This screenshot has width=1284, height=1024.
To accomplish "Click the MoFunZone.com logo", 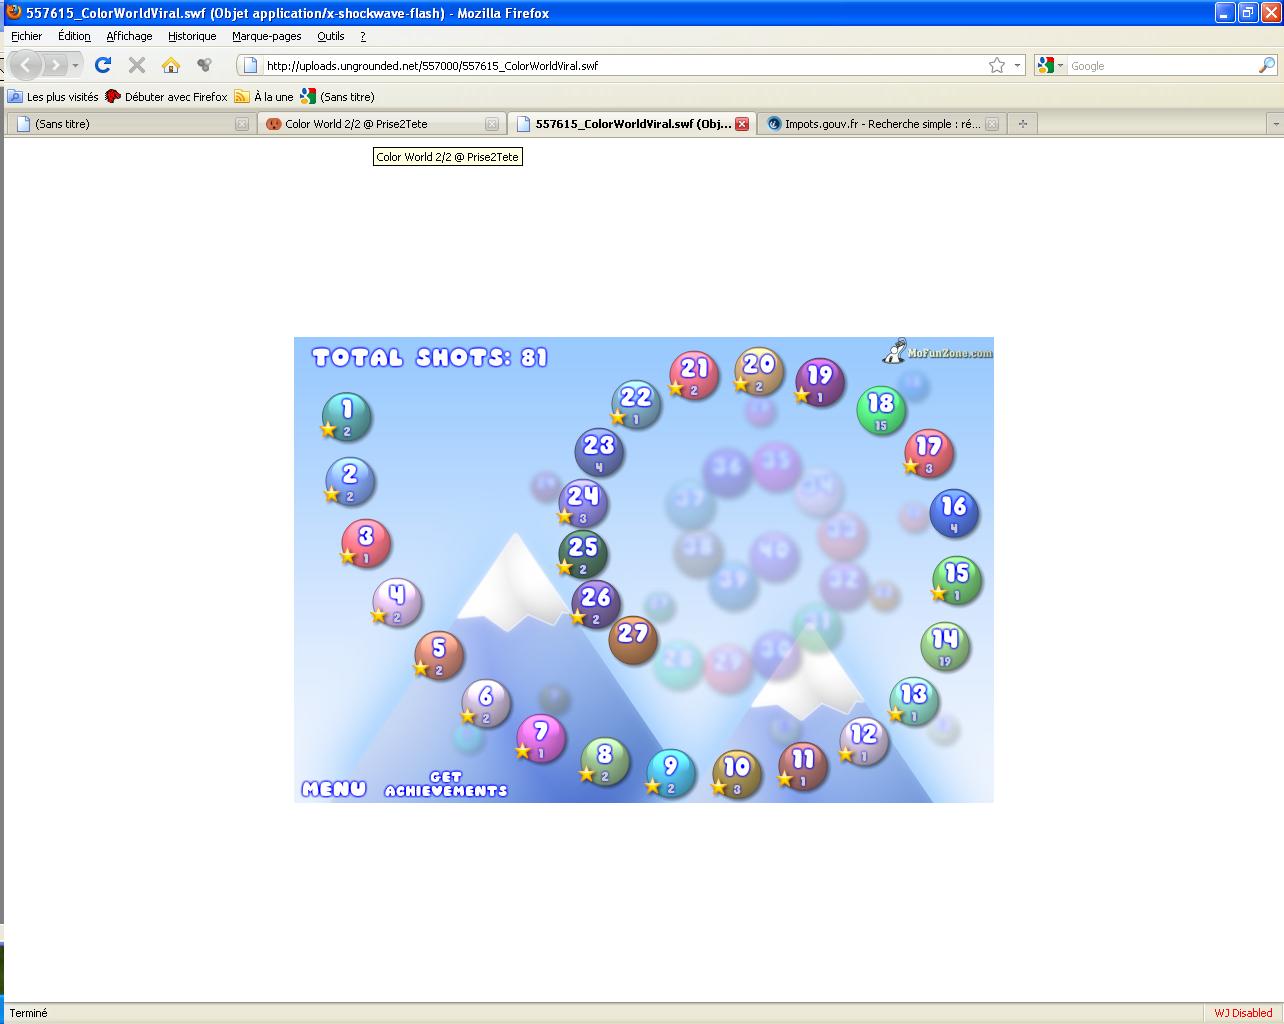I will click(x=937, y=352).
